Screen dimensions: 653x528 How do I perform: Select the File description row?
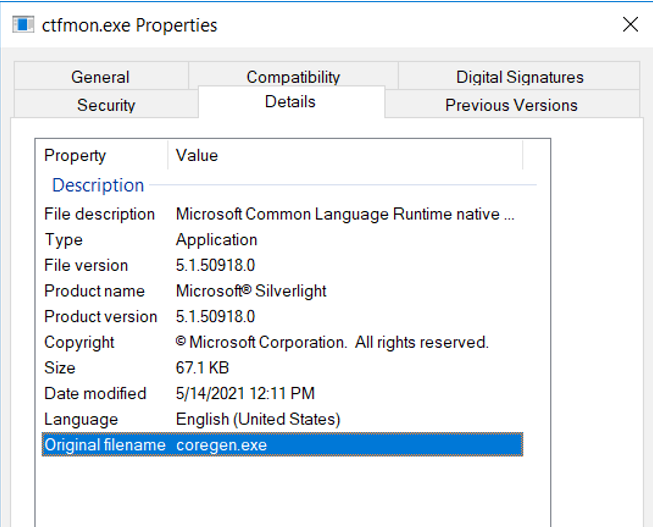99,214
